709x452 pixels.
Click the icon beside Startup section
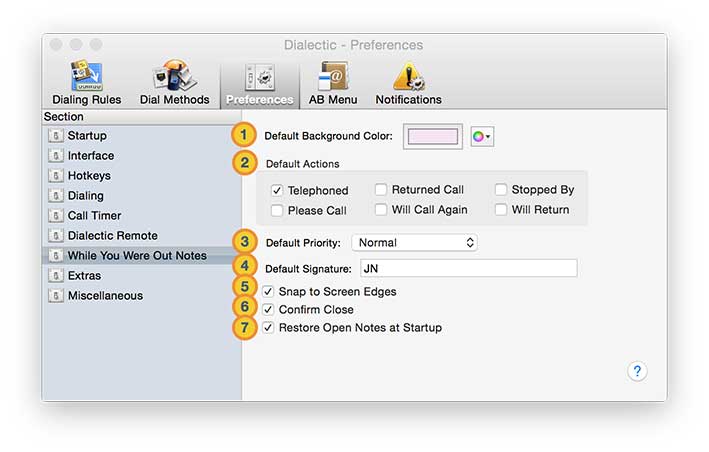pos(56,136)
